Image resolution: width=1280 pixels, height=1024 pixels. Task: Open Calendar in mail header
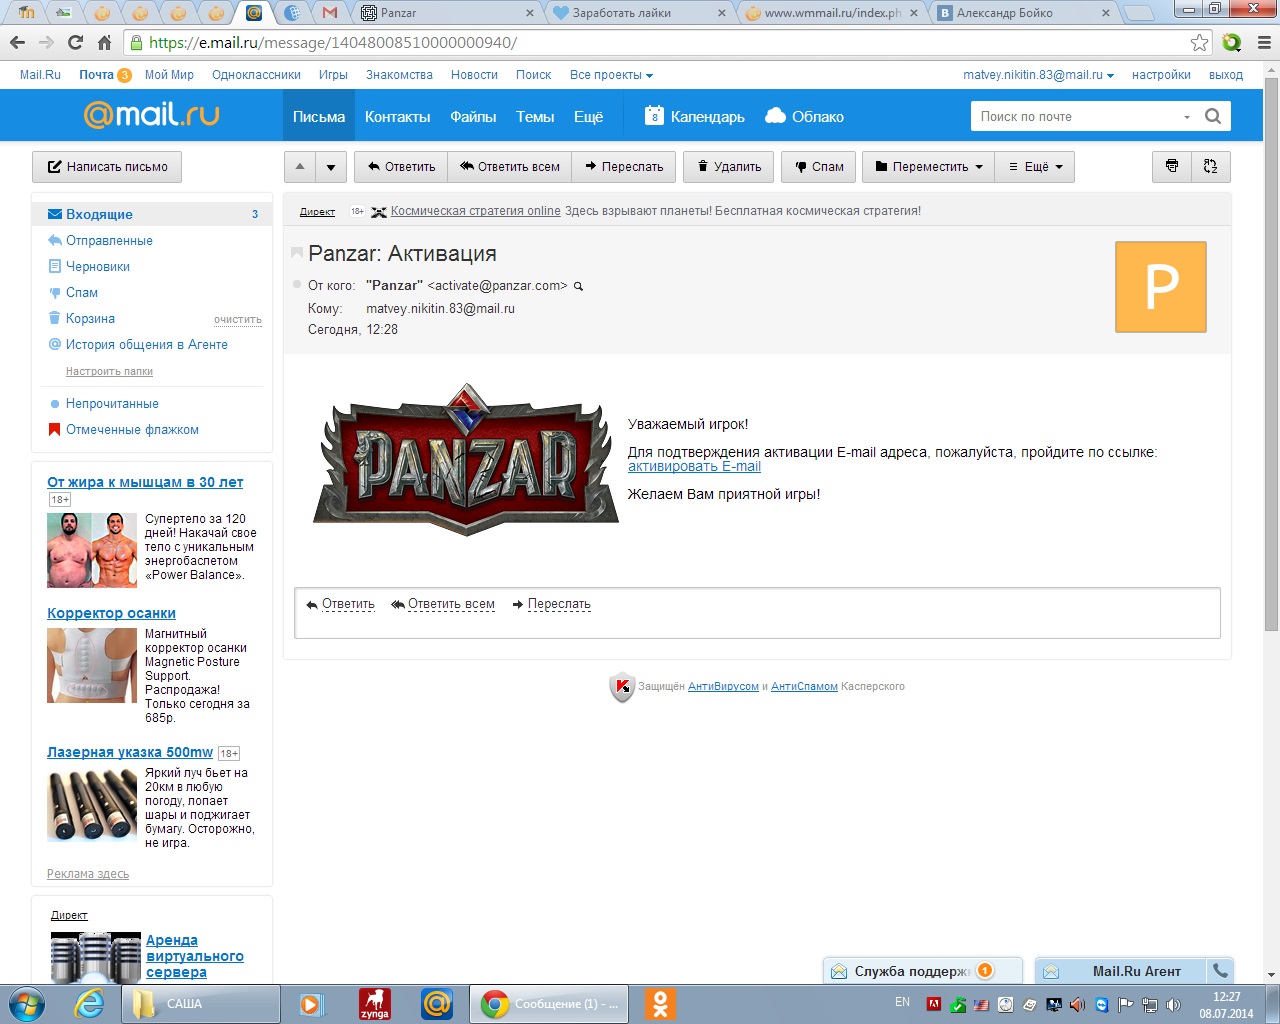pos(695,116)
